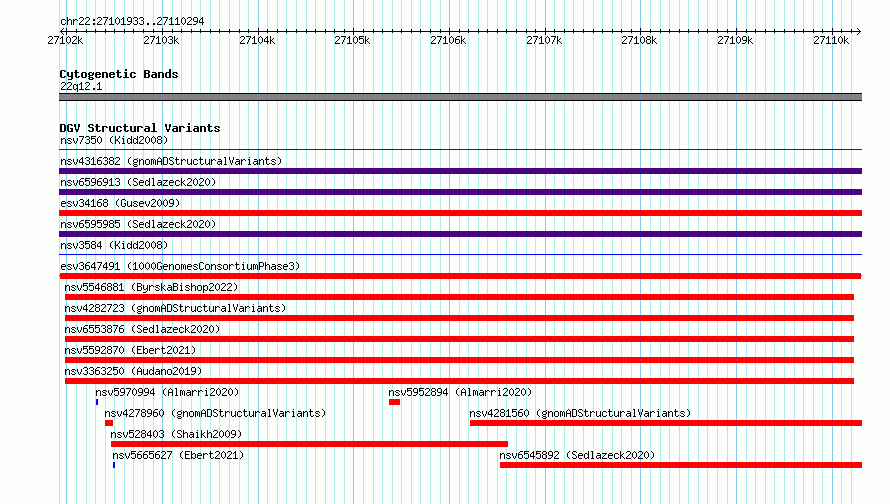This screenshot has width=890, height=504.
Task: Click the 27102k ruler tick label
Action: coord(65,40)
